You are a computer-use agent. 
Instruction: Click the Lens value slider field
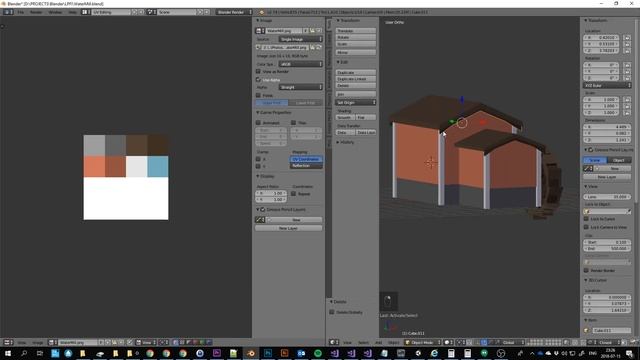coord(607,196)
